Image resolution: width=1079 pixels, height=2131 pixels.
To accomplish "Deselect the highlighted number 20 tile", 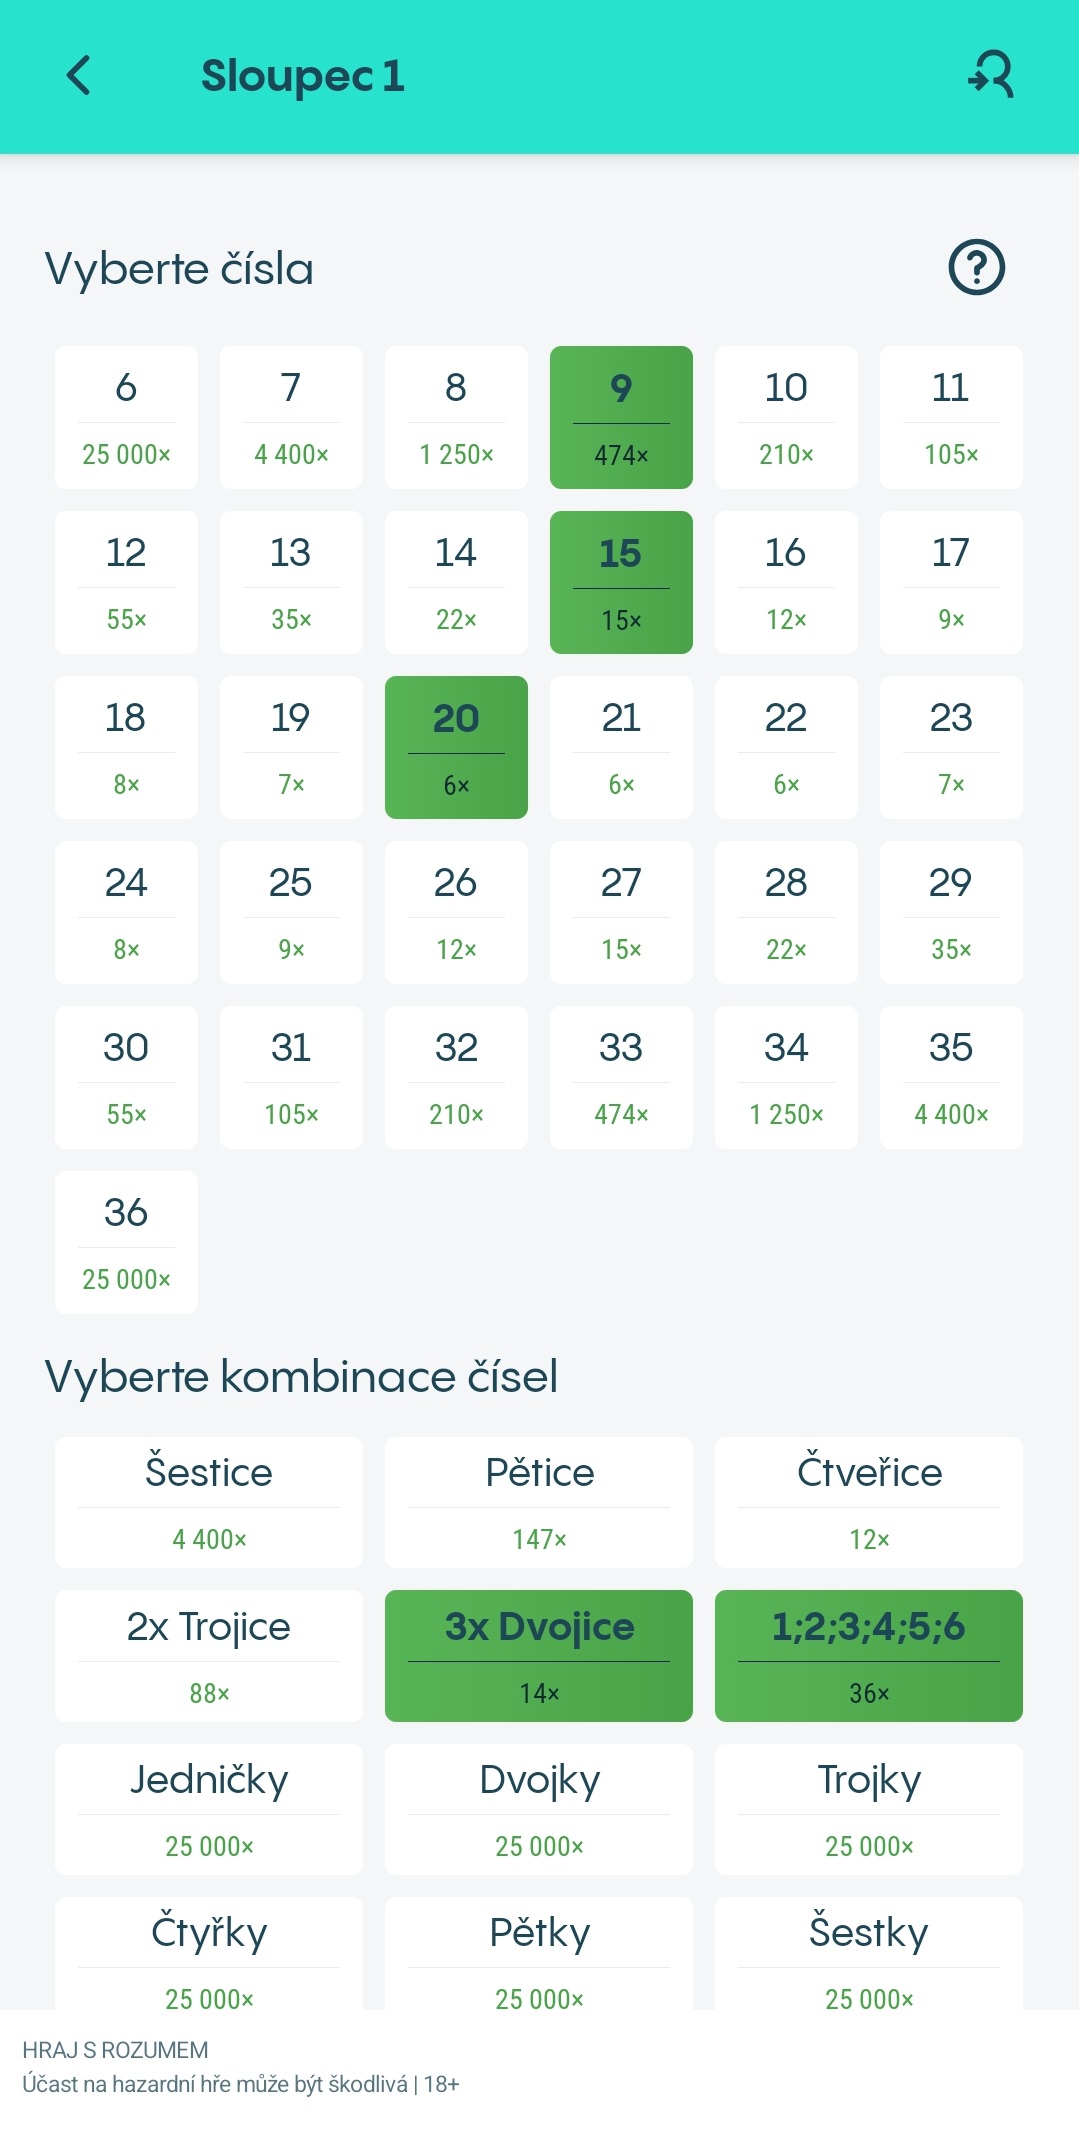I will pyautogui.click(x=456, y=747).
